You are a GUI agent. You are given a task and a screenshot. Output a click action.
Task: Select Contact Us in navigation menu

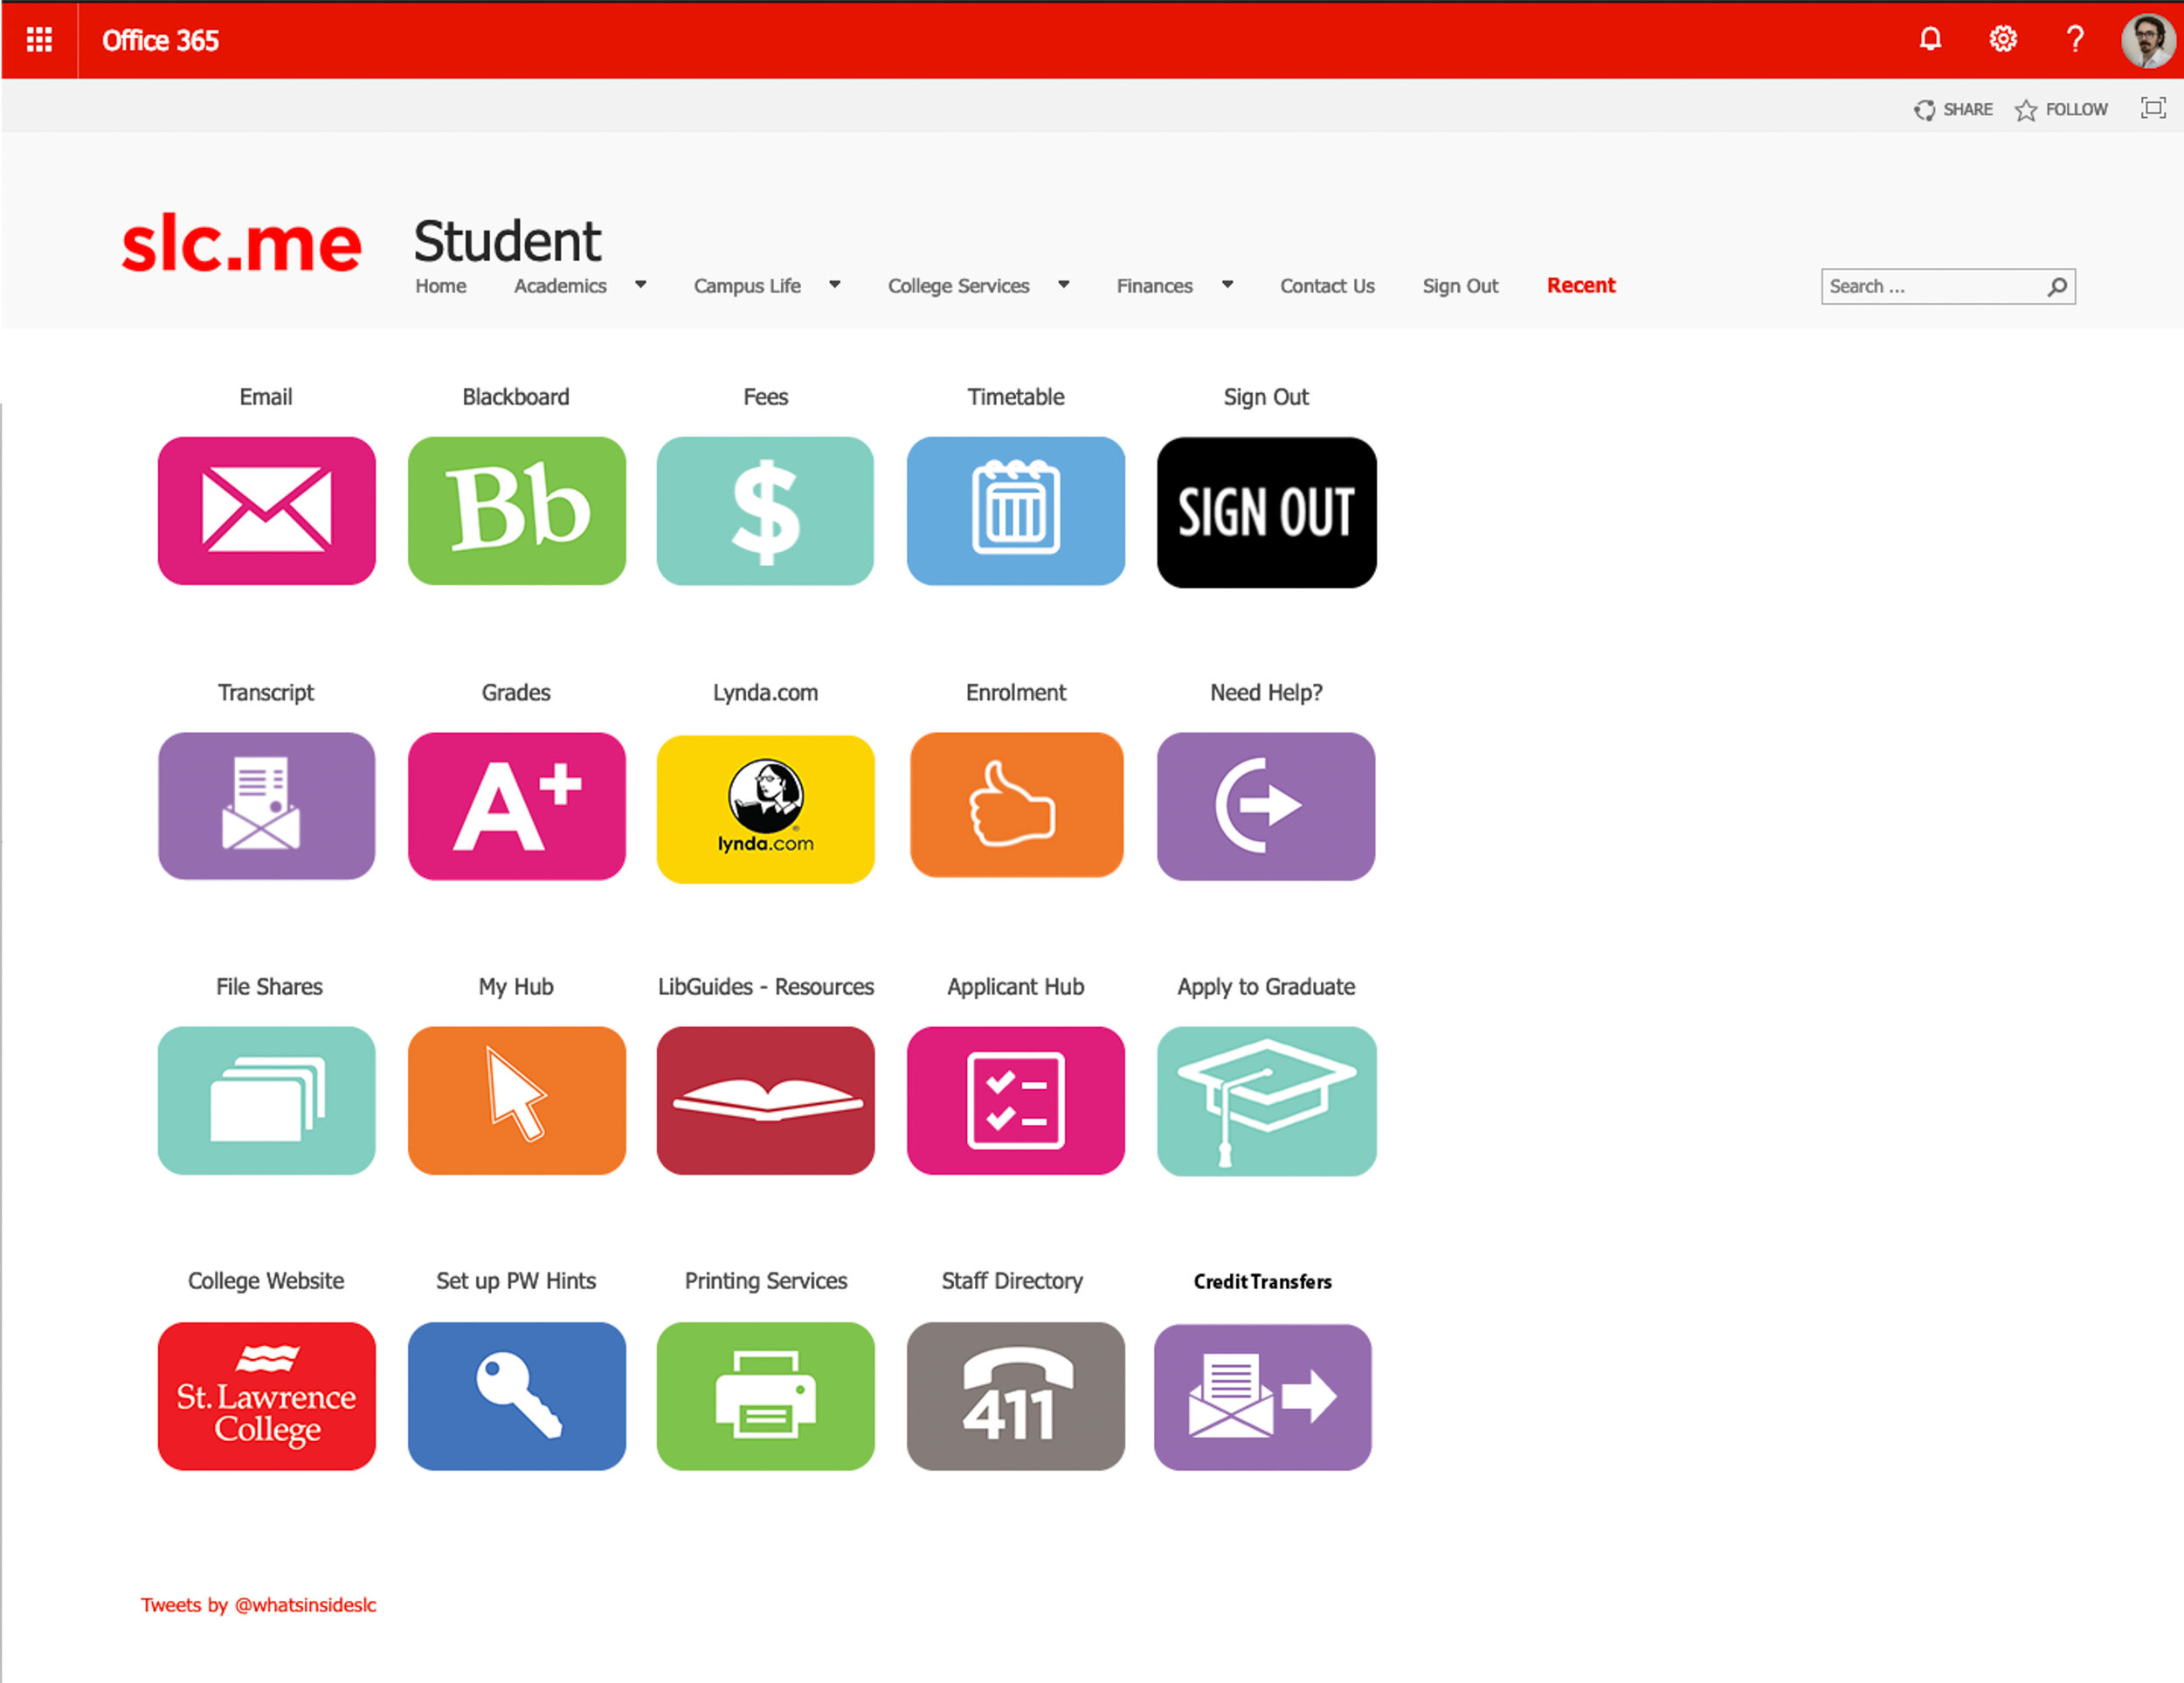pyautogui.click(x=1327, y=286)
